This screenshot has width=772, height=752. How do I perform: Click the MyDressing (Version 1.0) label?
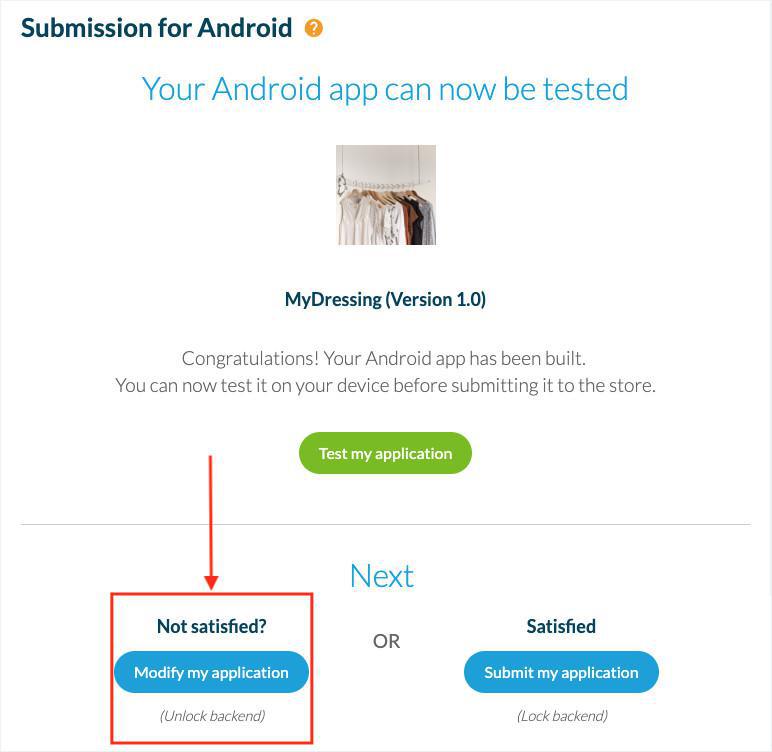(385, 299)
